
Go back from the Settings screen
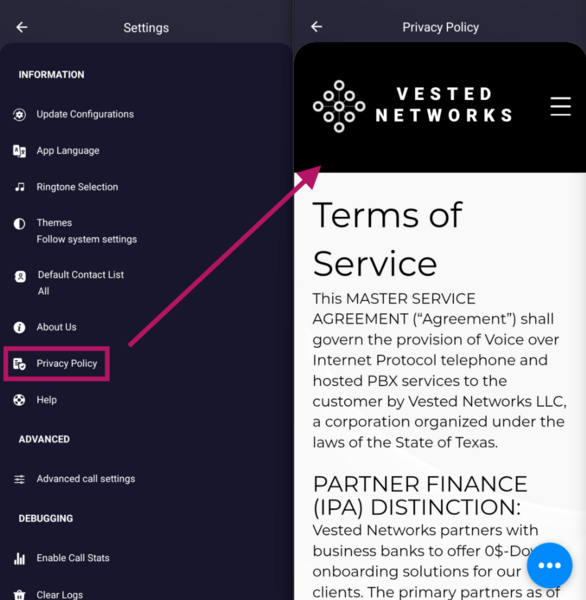coord(22,27)
